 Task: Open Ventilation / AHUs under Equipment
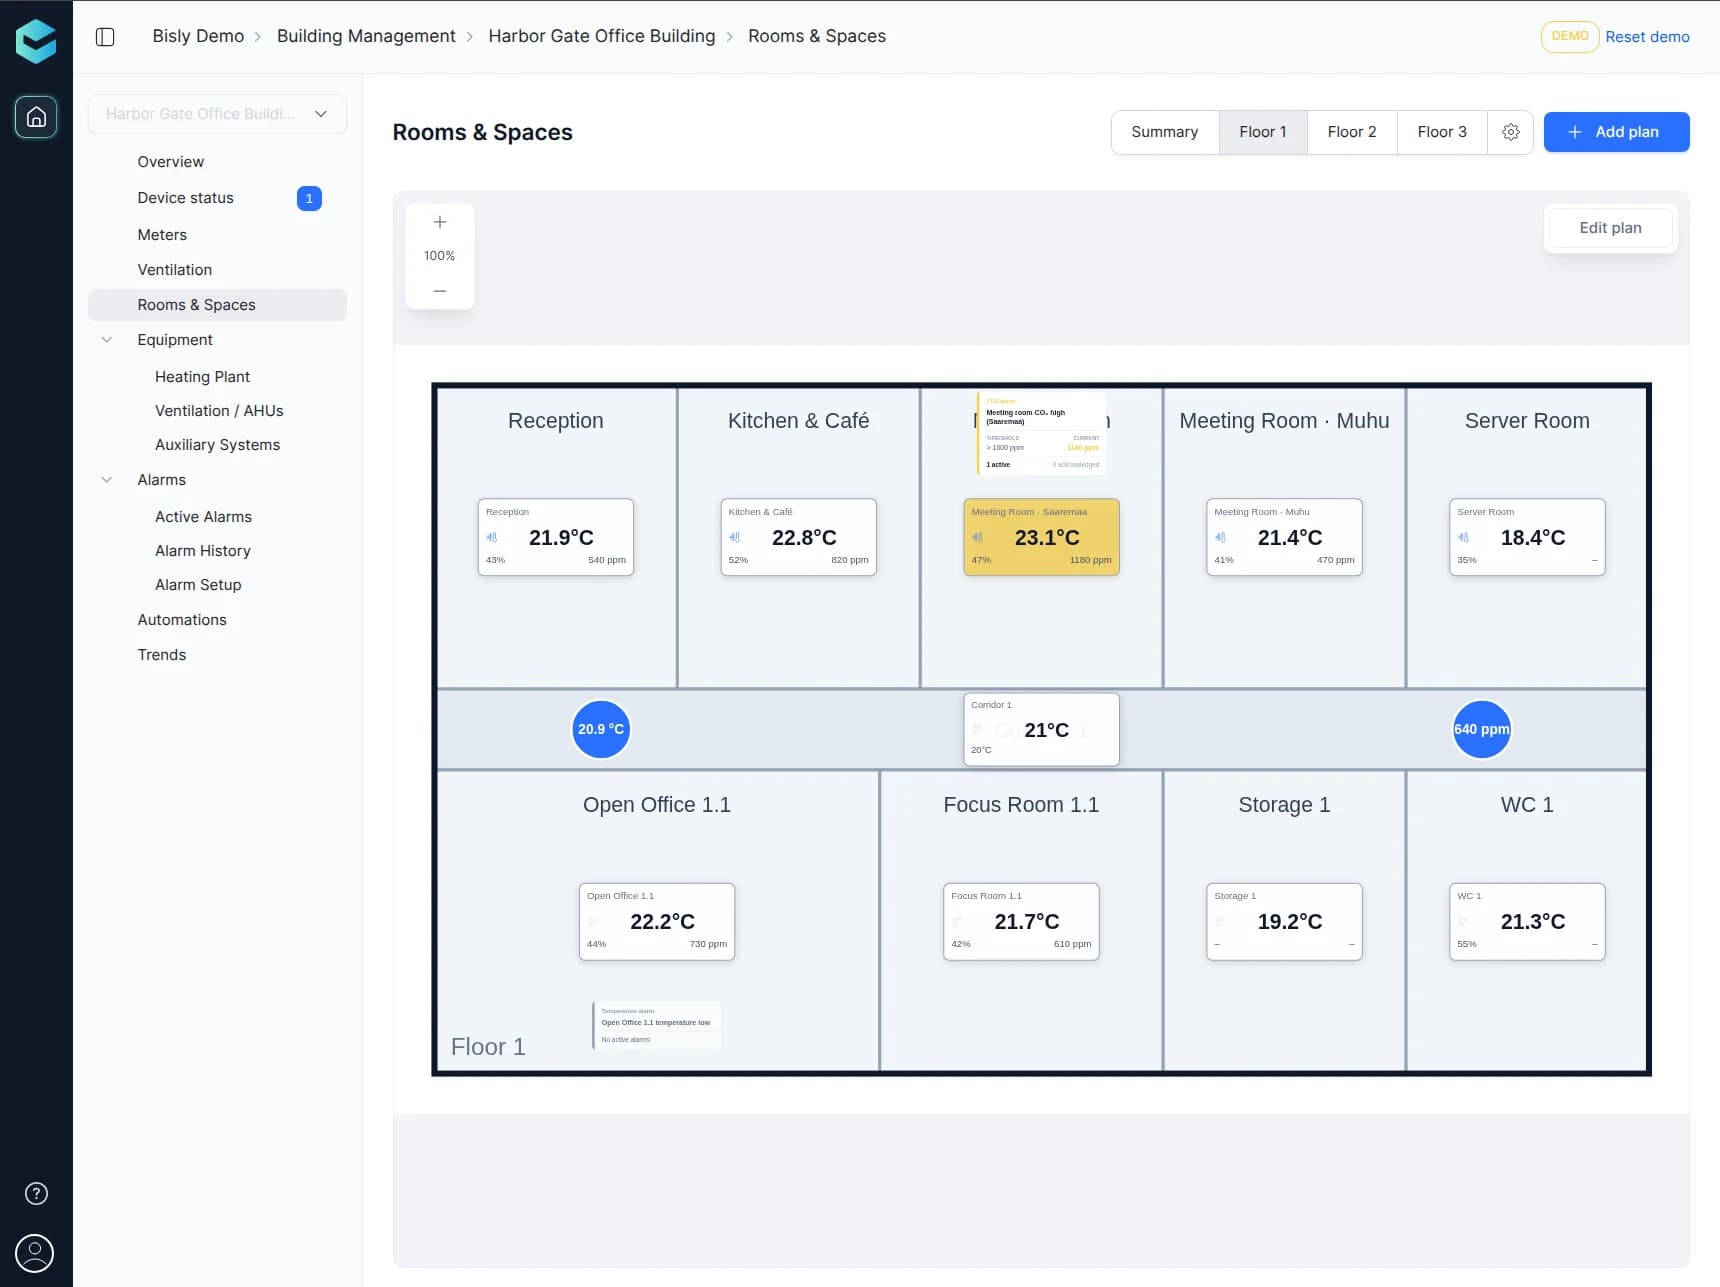point(219,411)
